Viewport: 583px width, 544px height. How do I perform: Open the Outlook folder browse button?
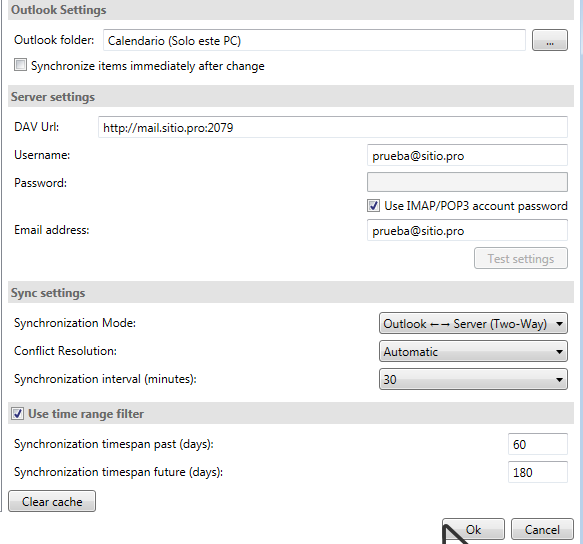click(550, 40)
